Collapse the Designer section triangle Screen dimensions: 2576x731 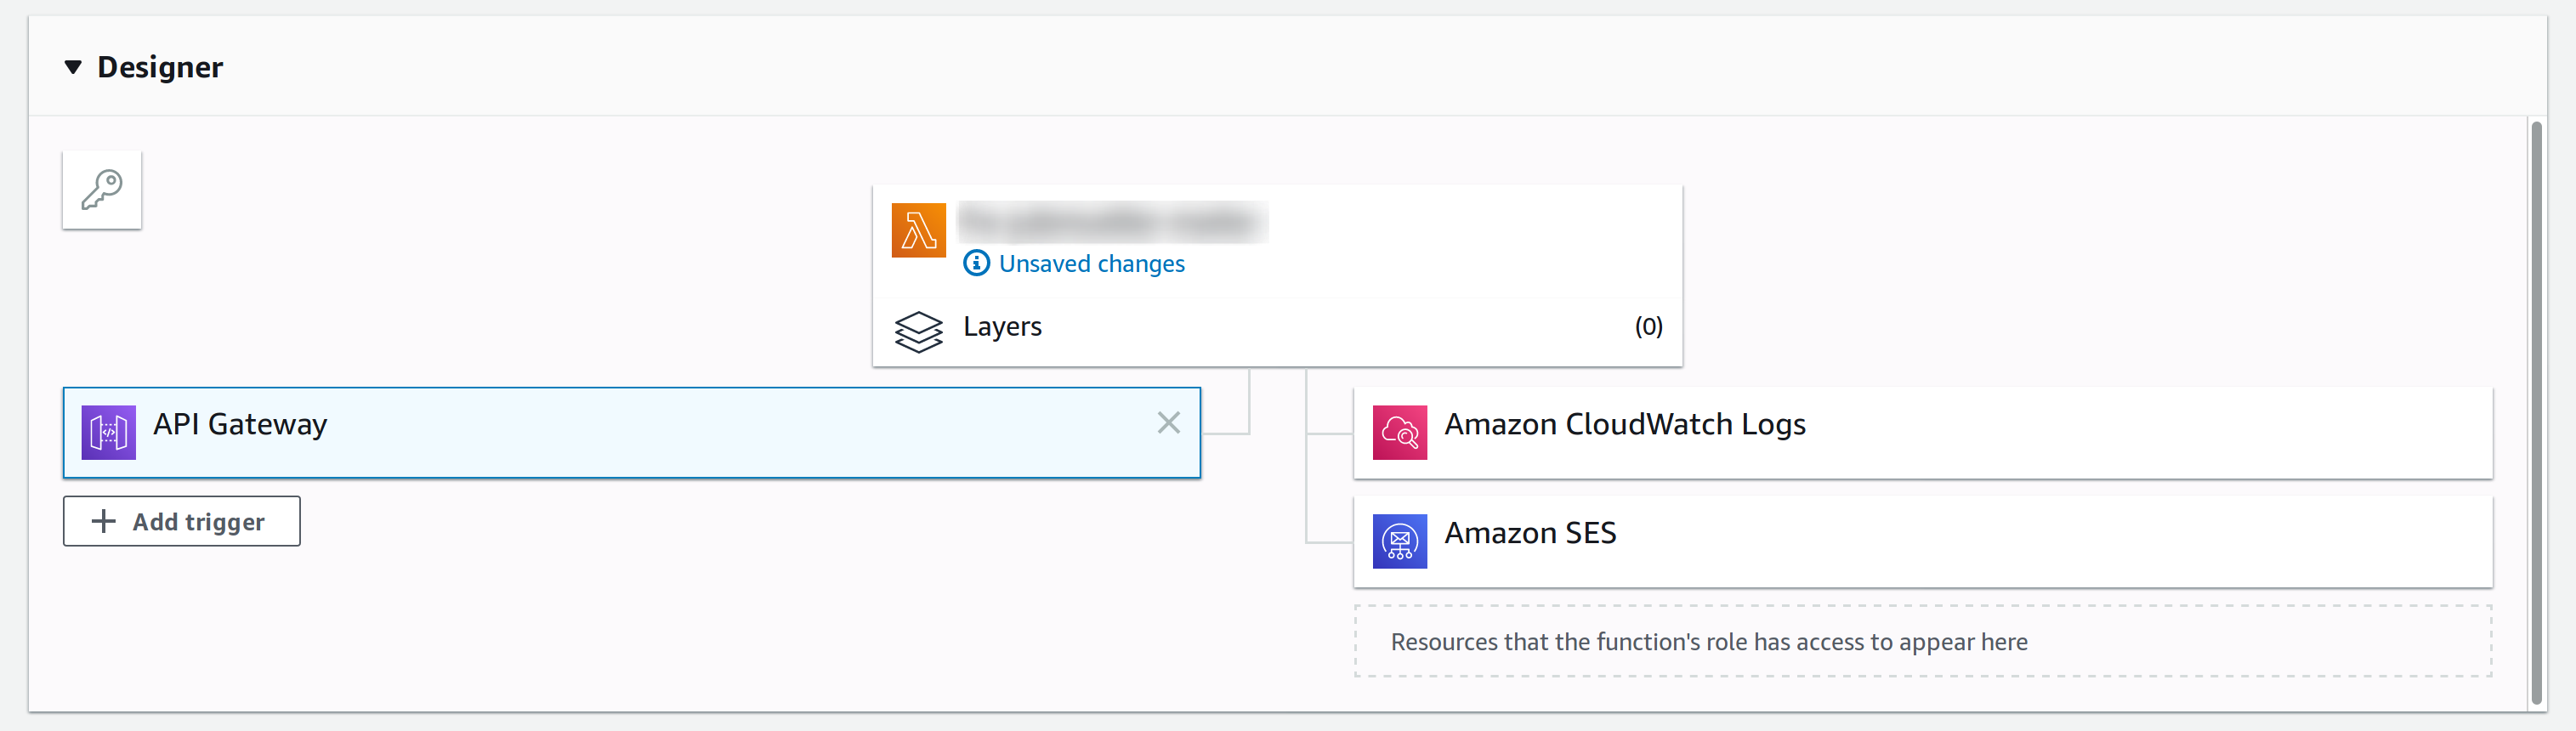(x=73, y=67)
